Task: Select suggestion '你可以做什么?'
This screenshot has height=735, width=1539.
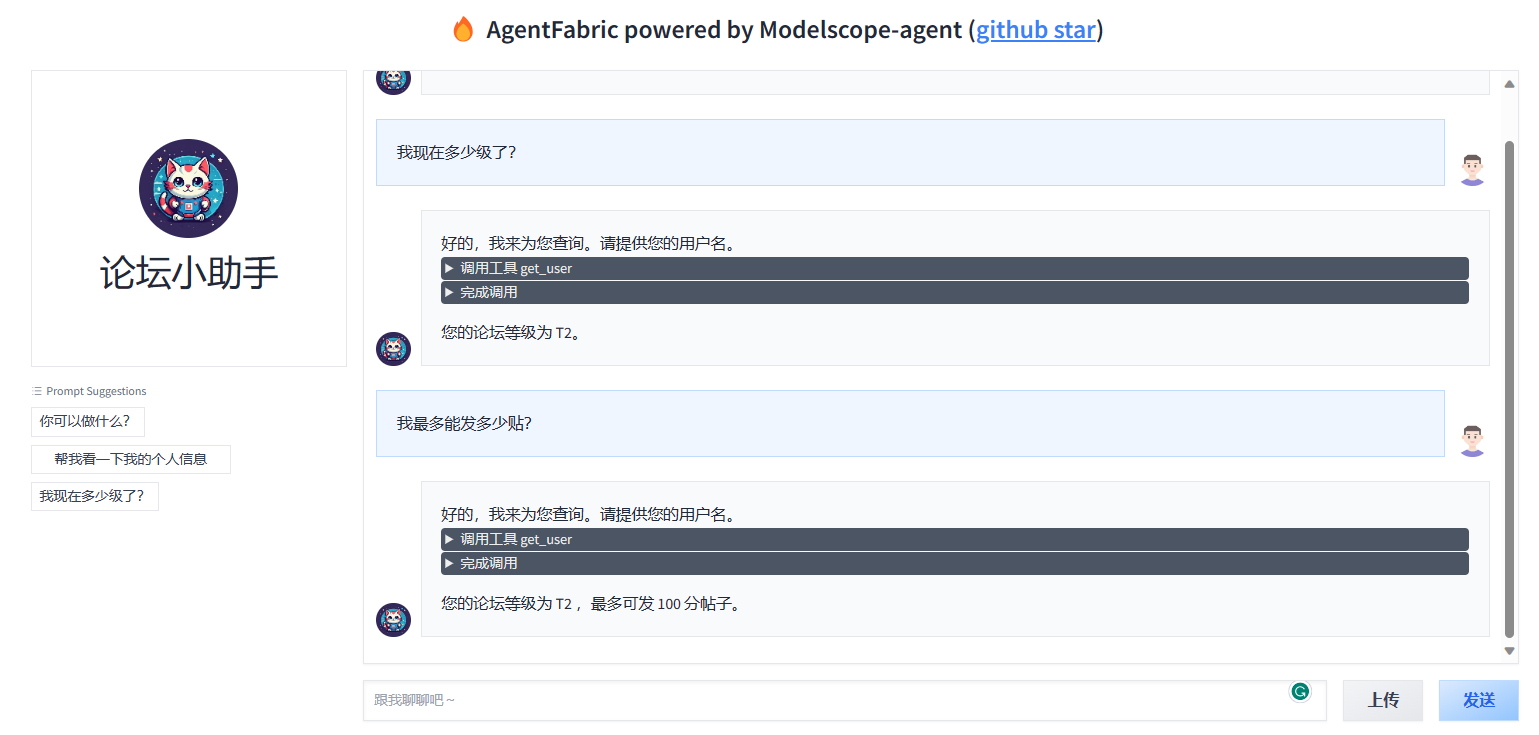Action: [87, 422]
